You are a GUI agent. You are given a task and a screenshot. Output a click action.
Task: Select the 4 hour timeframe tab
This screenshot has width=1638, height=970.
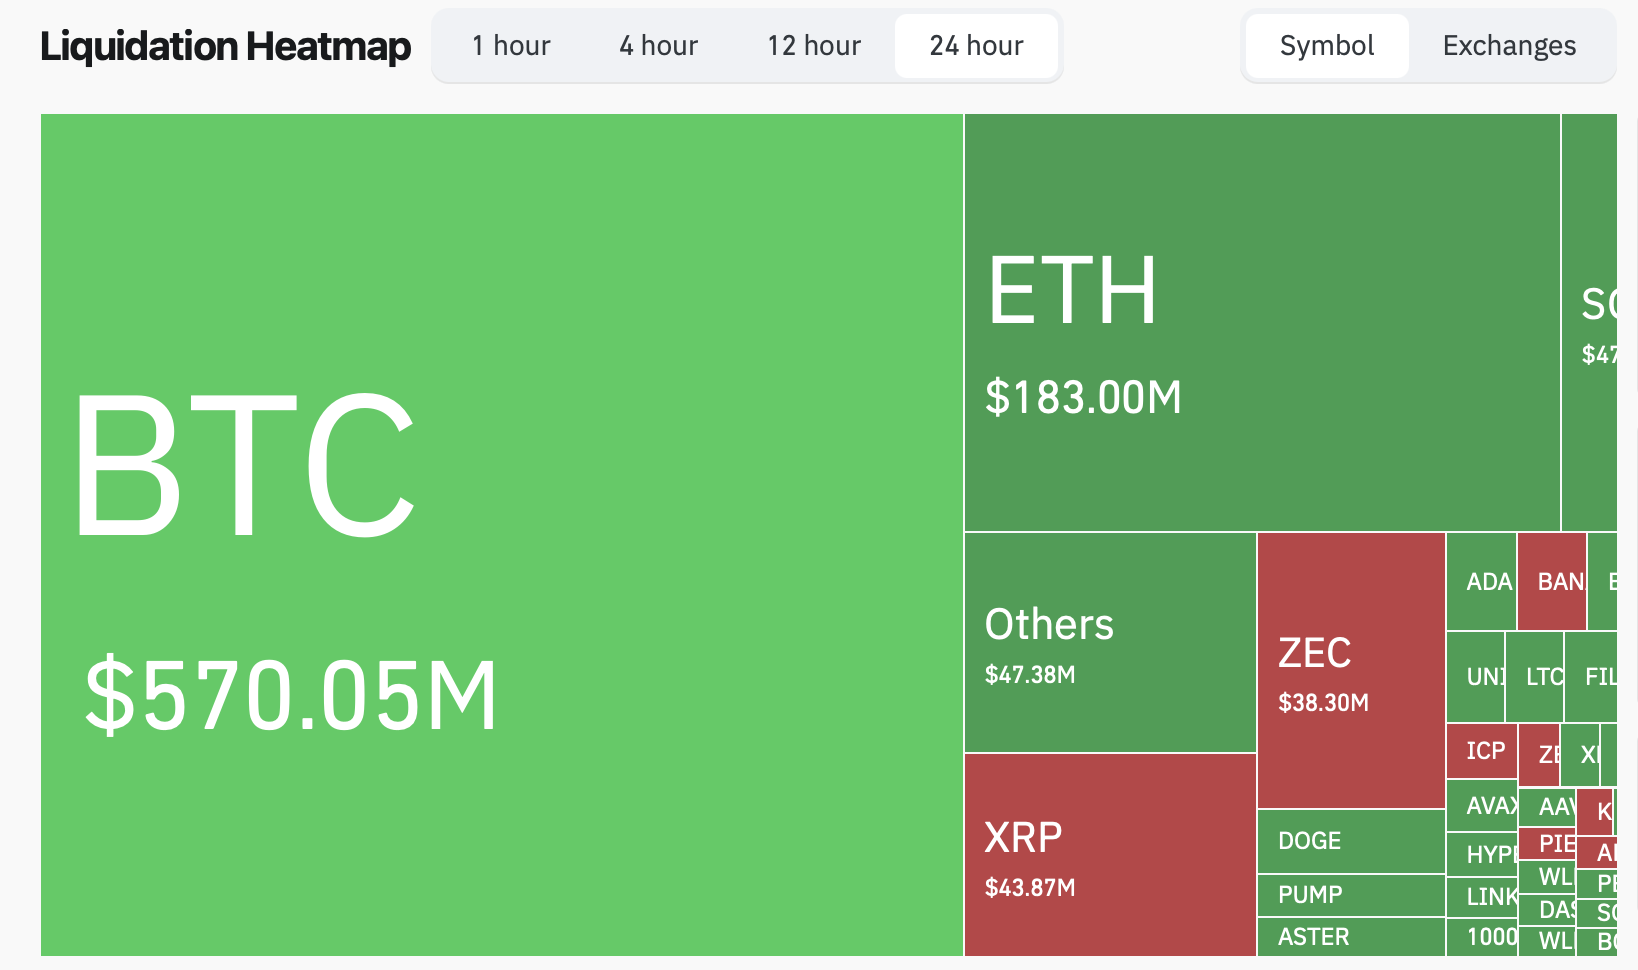pyautogui.click(x=658, y=46)
